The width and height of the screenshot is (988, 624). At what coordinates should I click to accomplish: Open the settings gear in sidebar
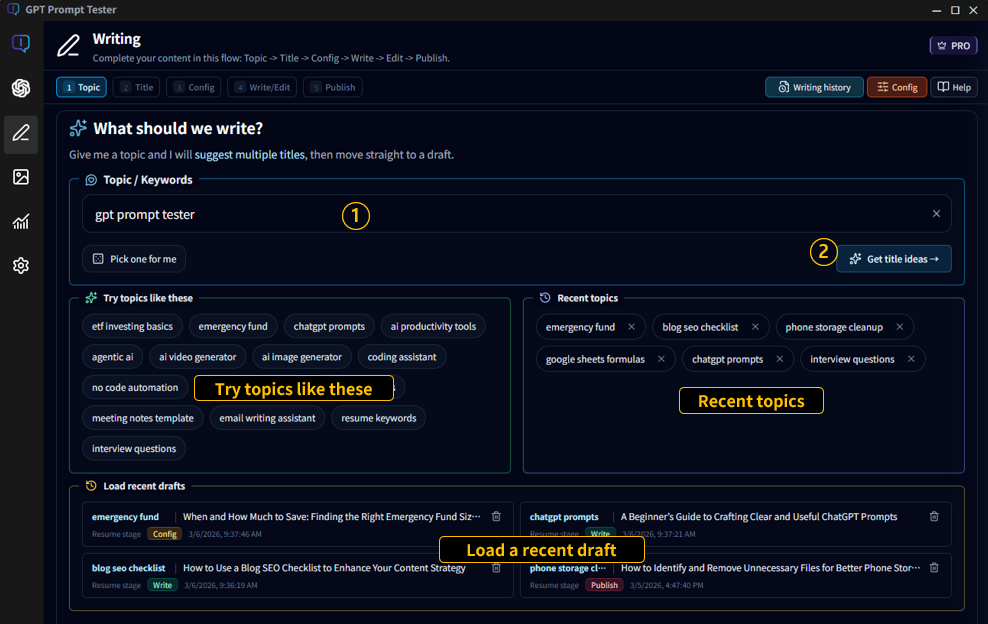21,266
